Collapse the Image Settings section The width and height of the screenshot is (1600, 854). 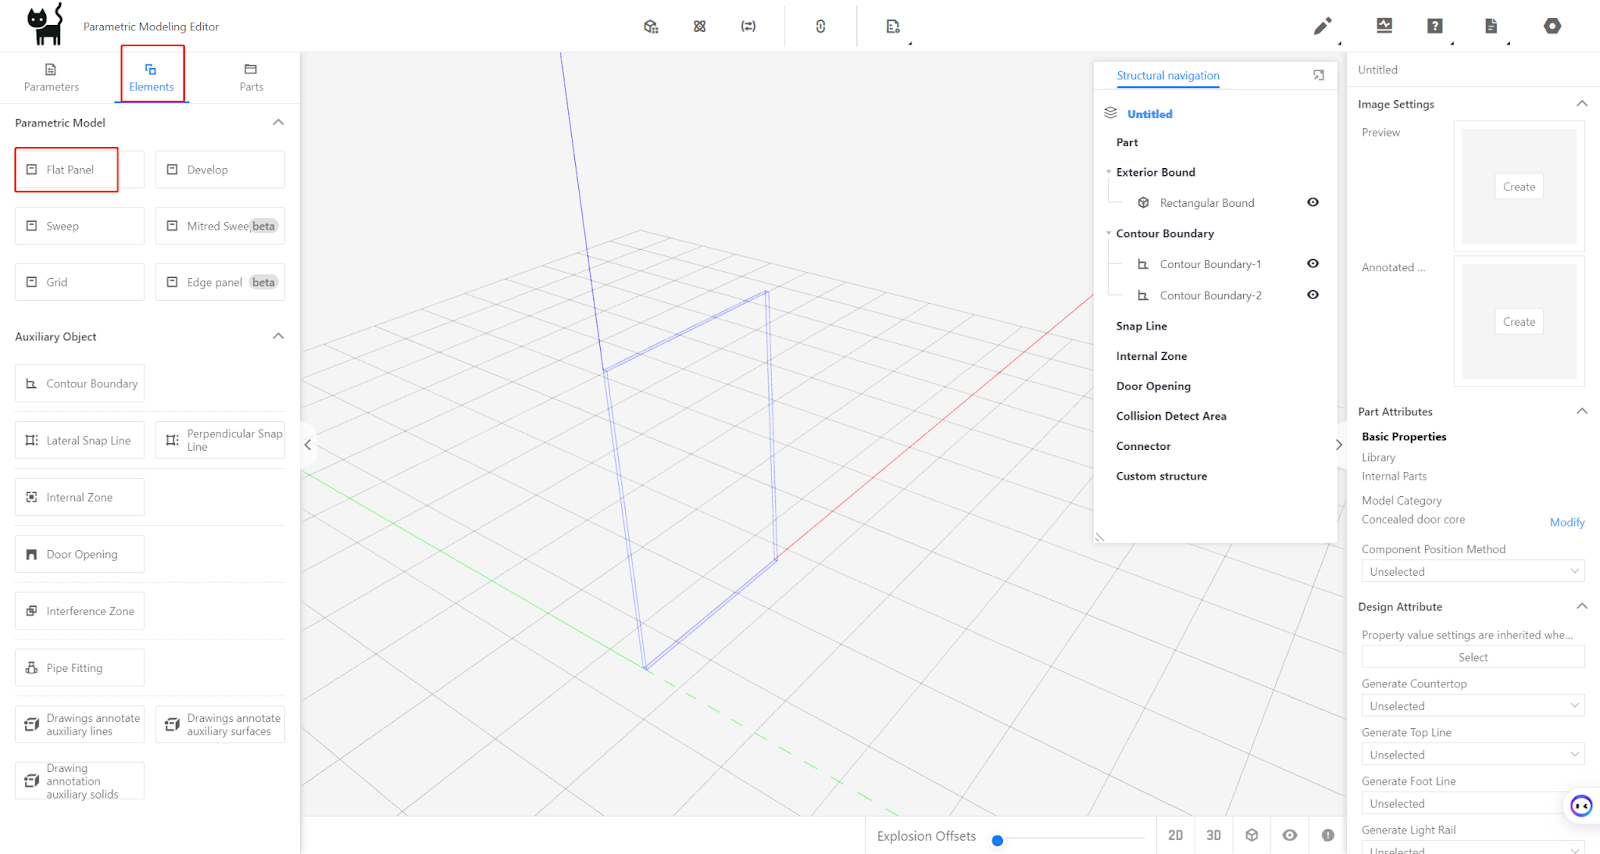point(1582,103)
